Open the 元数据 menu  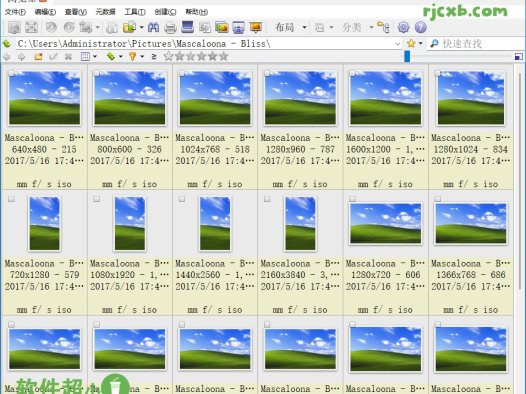106,12
